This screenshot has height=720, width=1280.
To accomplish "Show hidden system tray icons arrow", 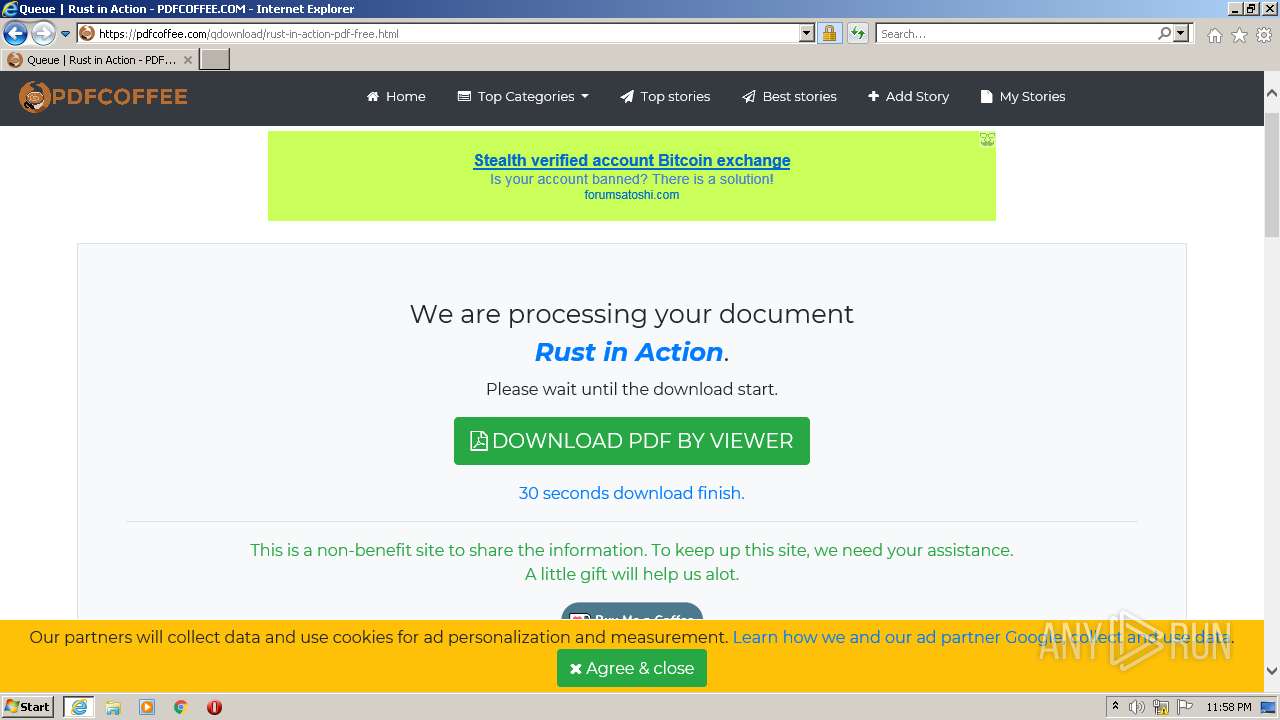I will [1115, 707].
